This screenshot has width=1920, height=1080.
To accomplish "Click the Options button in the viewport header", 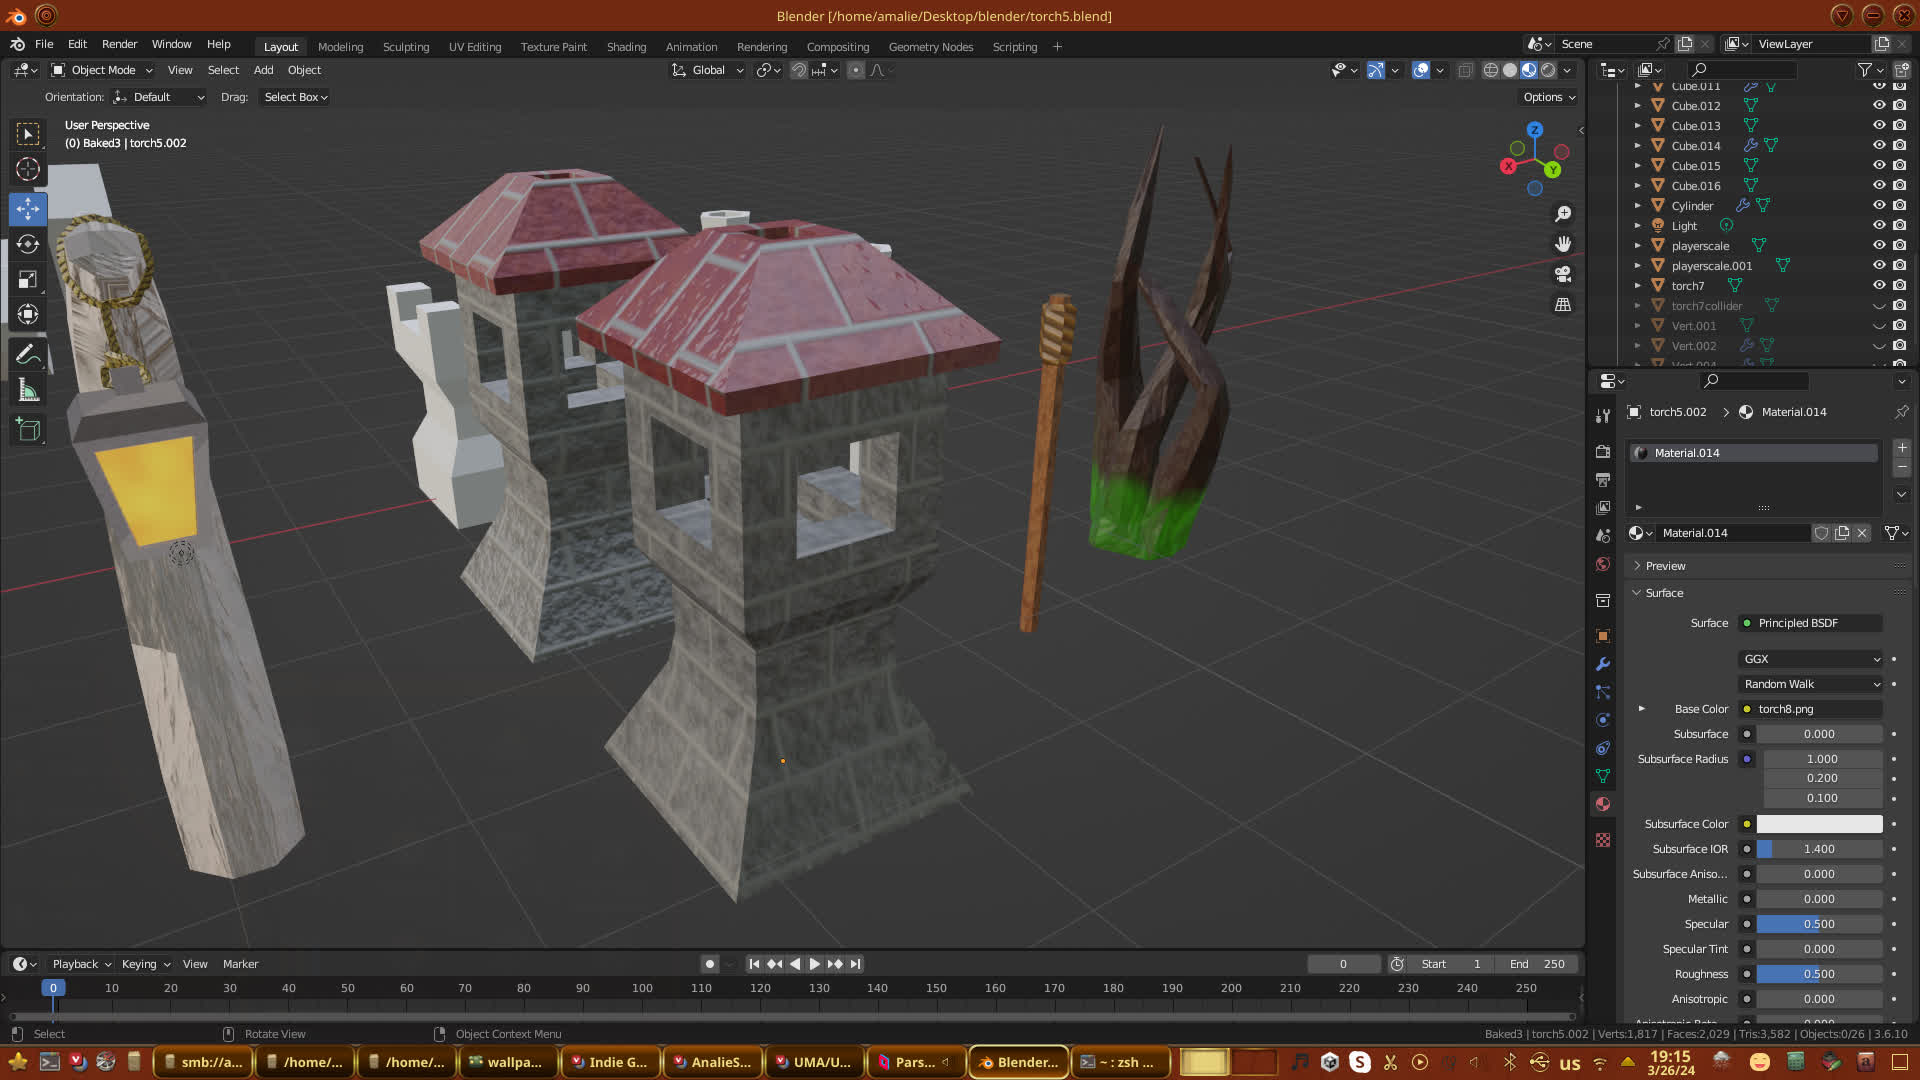I will [x=1548, y=97].
